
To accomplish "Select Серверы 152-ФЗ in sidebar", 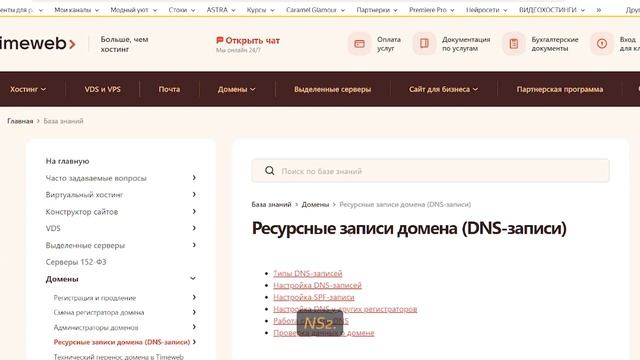I will [76, 262].
